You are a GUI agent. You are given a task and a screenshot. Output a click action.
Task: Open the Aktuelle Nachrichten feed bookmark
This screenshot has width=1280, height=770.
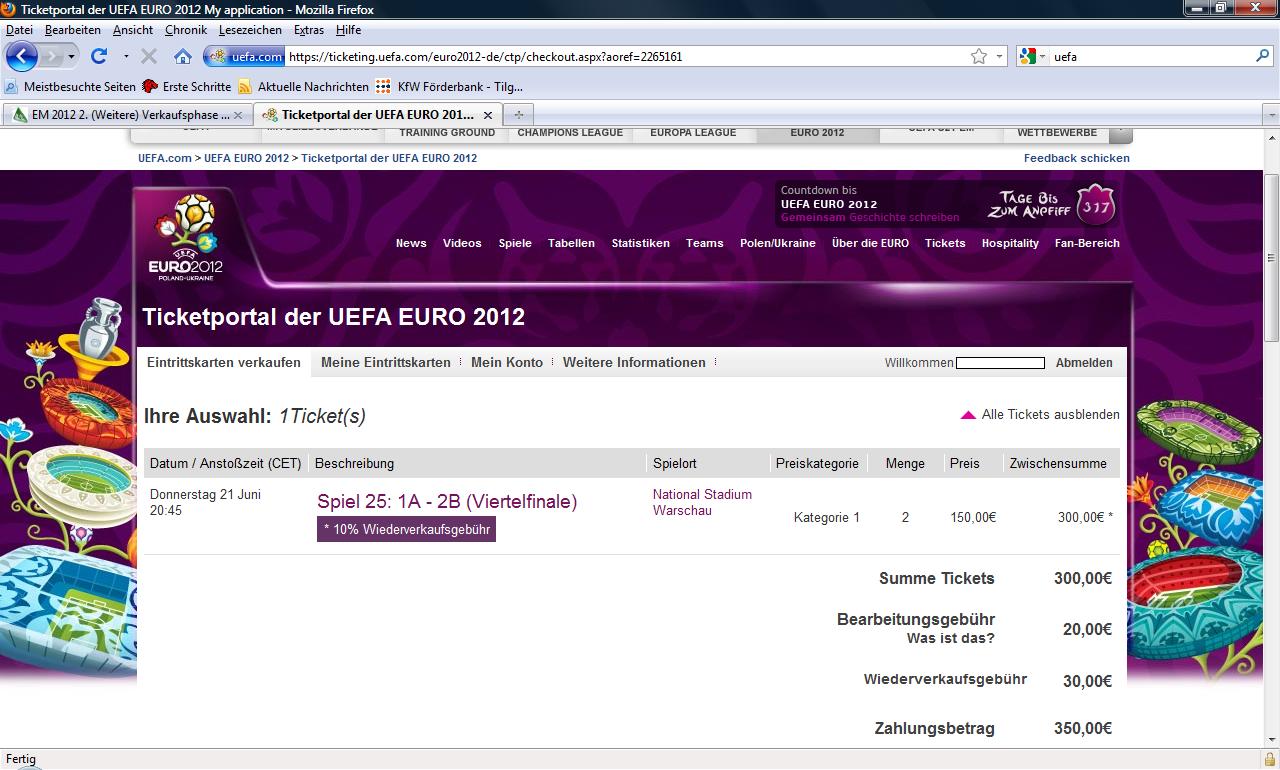(303, 87)
